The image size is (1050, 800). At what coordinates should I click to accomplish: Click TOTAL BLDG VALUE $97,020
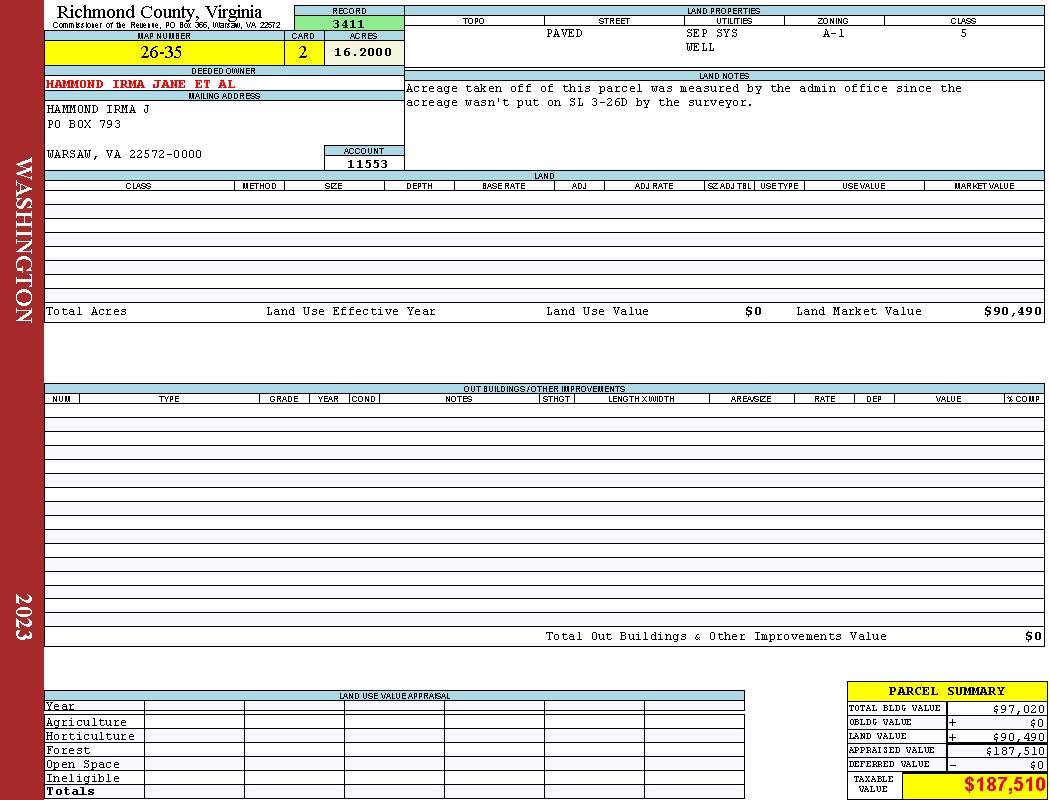1019,709
